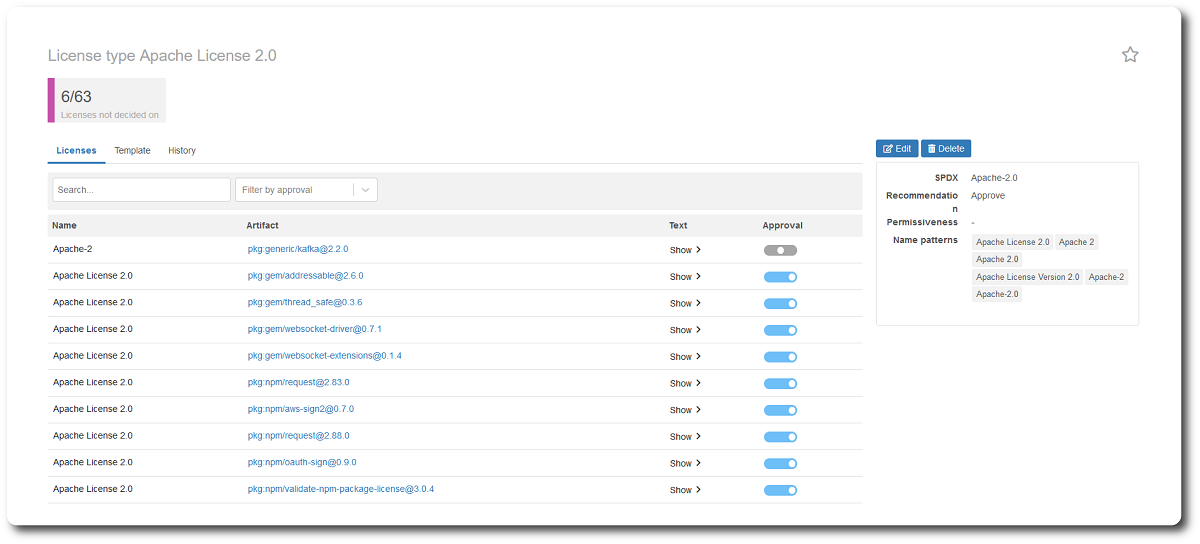Open the History tab
Screen dimensions: 1200x544
[182, 151]
